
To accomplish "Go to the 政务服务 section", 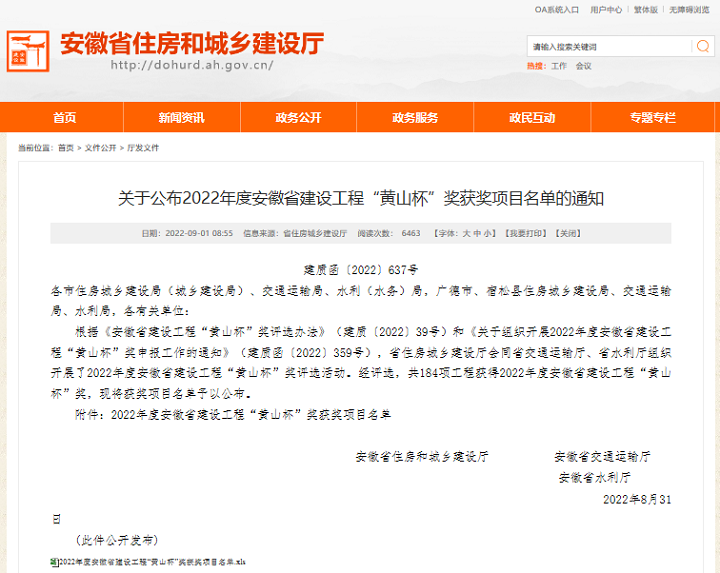I will coord(415,117).
